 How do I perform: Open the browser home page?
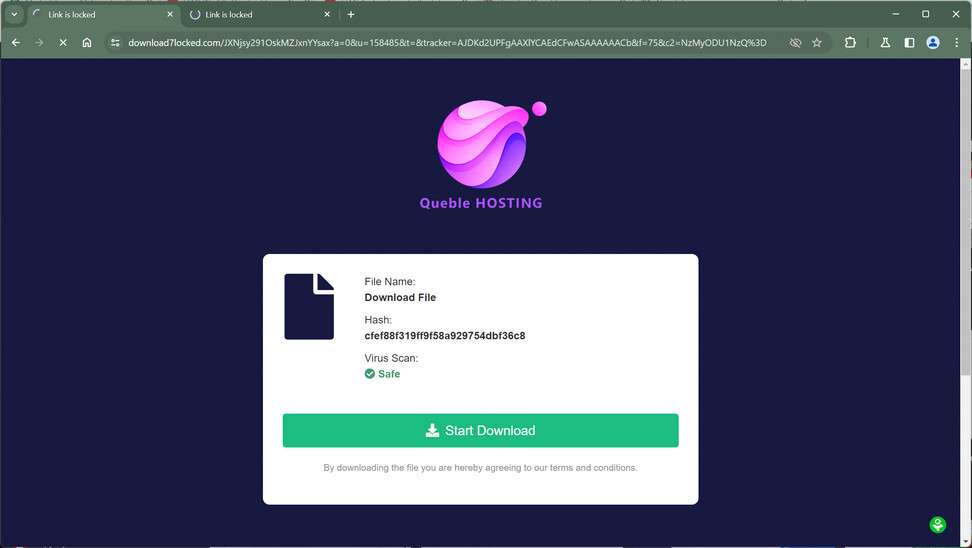(x=87, y=42)
